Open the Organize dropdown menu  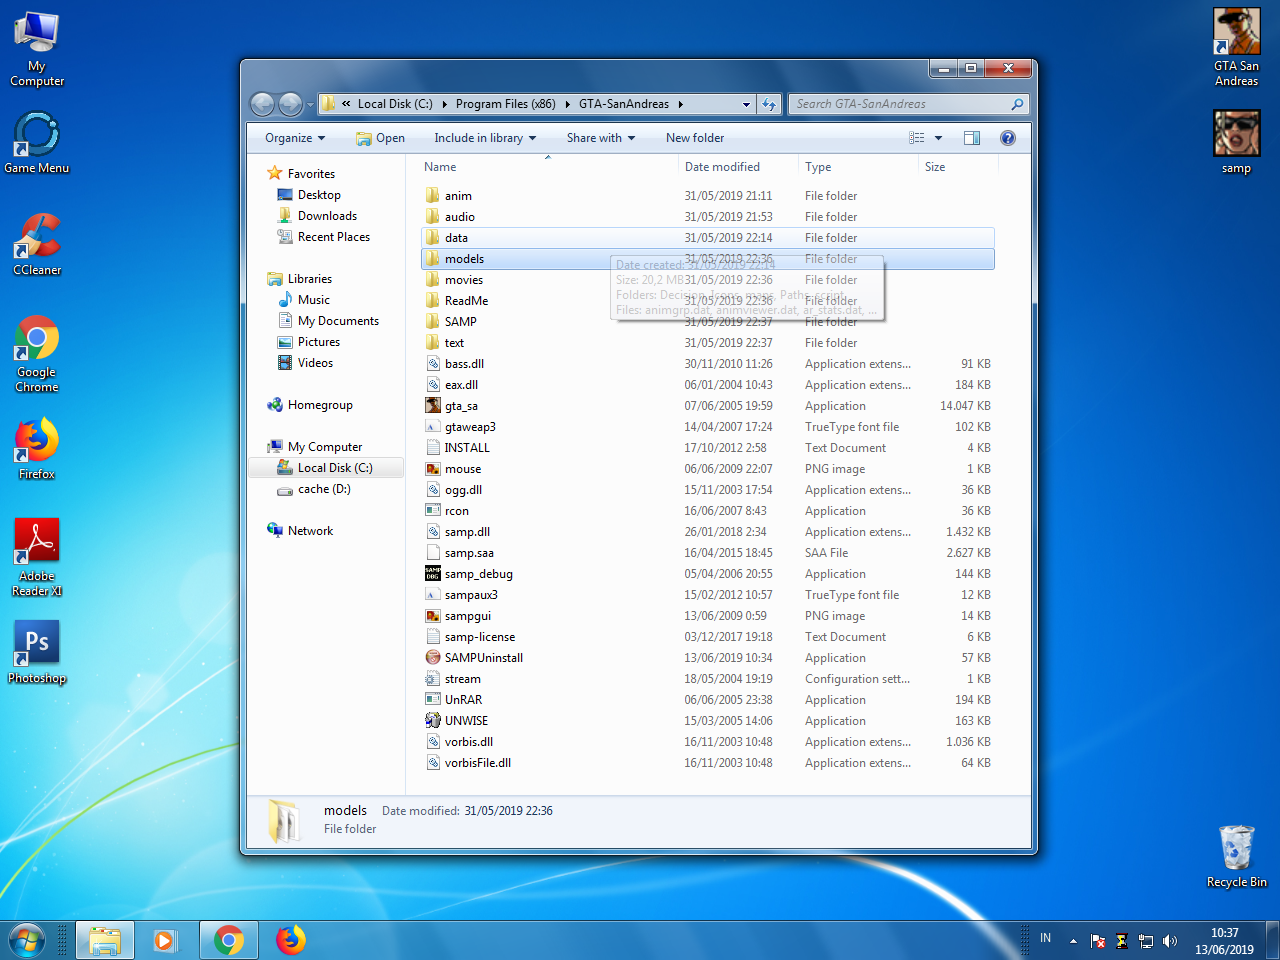(295, 138)
